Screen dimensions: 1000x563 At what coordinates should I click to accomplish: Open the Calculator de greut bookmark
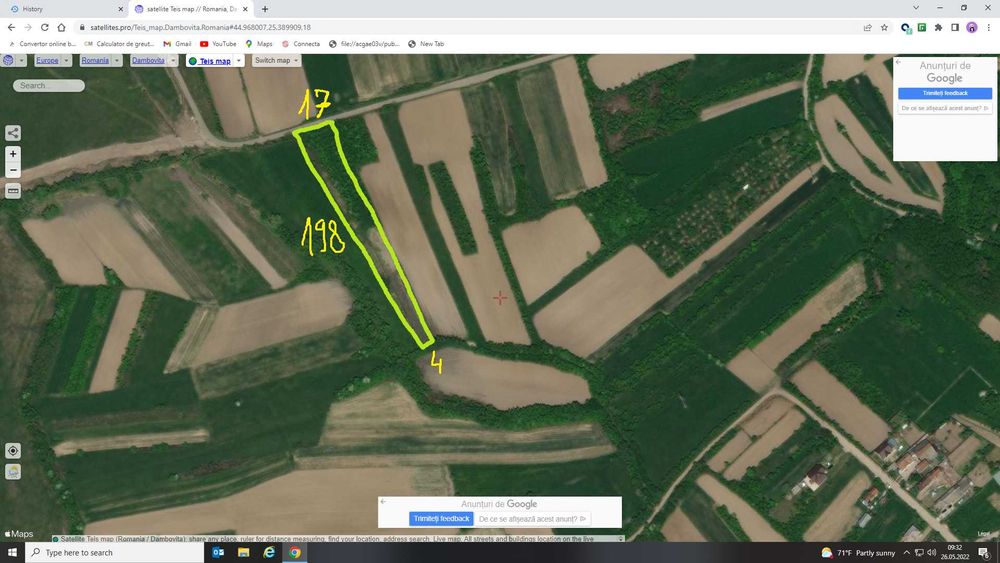click(x=119, y=44)
